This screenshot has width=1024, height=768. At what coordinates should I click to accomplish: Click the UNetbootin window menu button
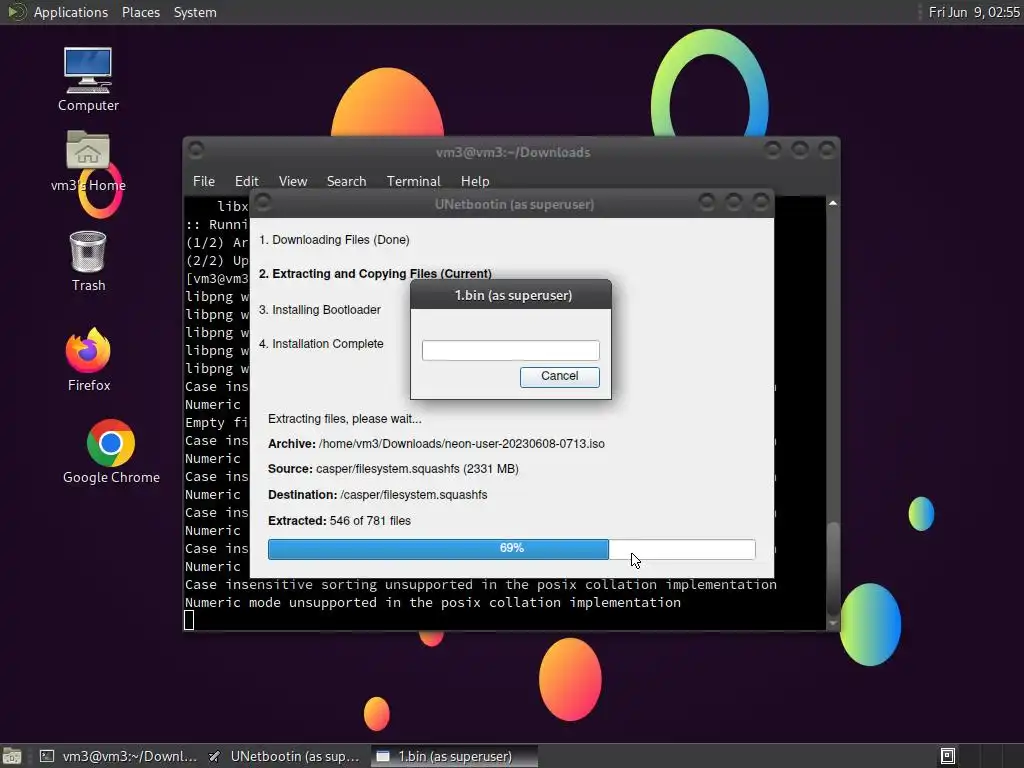[263, 202]
